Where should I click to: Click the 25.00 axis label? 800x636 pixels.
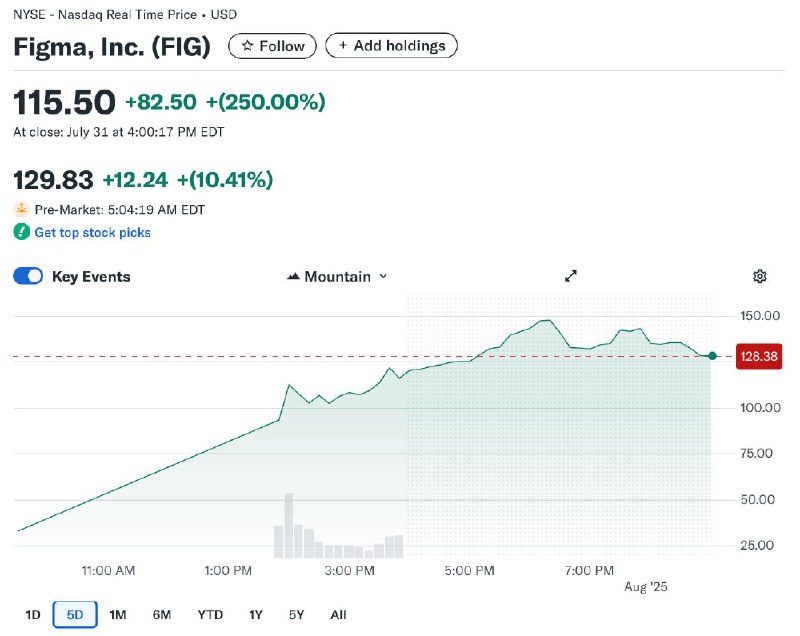pos(757,545)
